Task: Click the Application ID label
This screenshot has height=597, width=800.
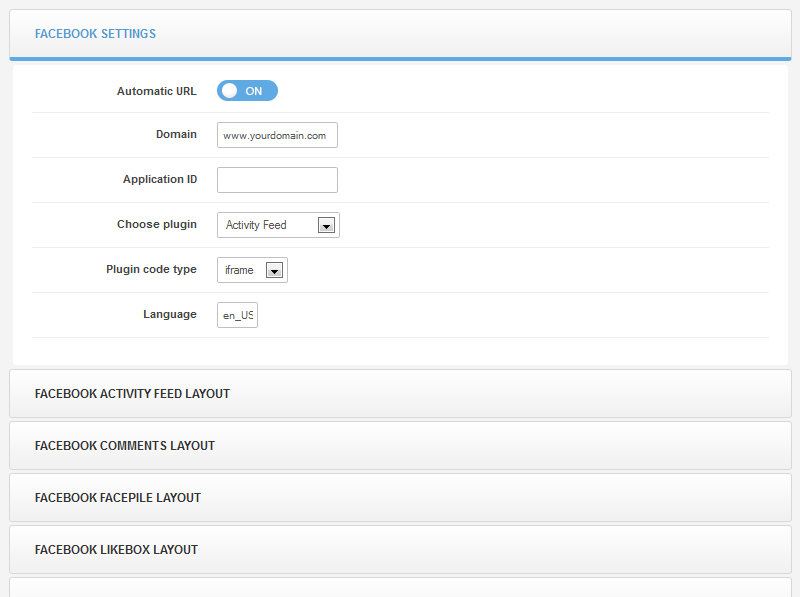Action: point(159,180)
